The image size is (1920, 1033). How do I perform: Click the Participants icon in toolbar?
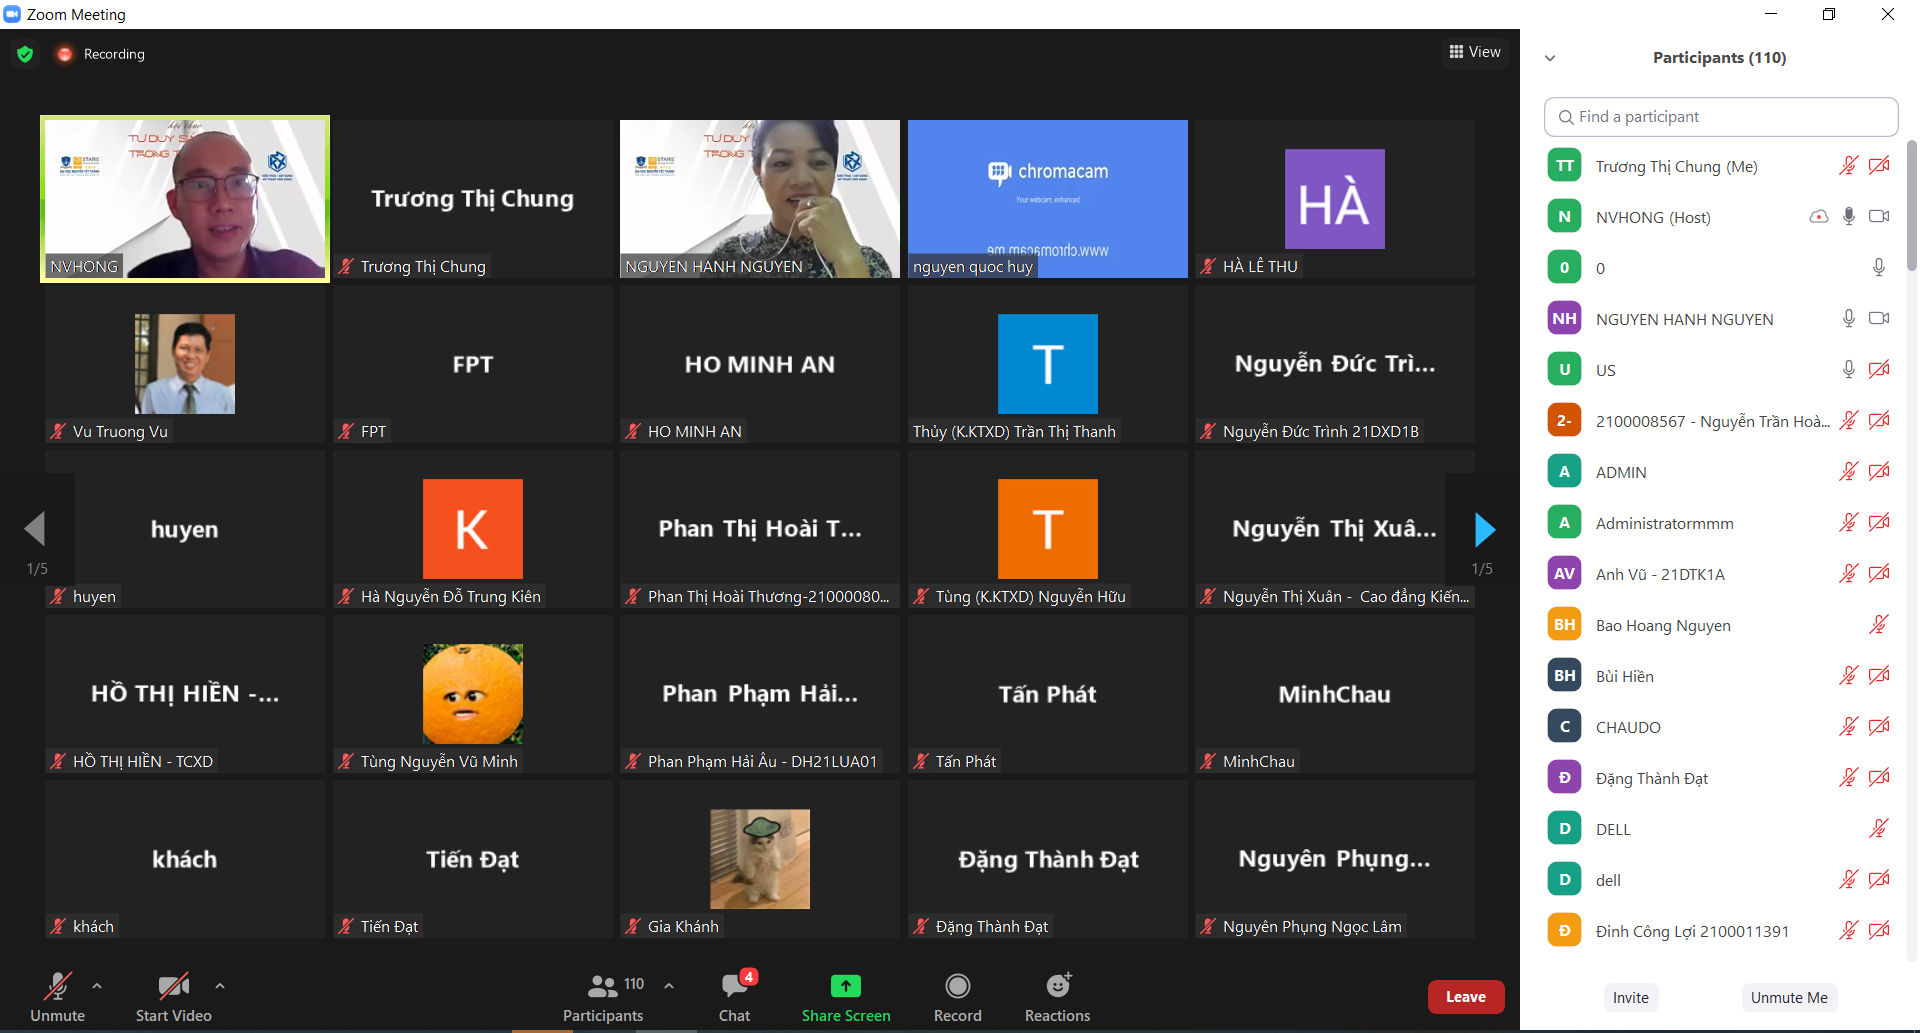[602, 987]
